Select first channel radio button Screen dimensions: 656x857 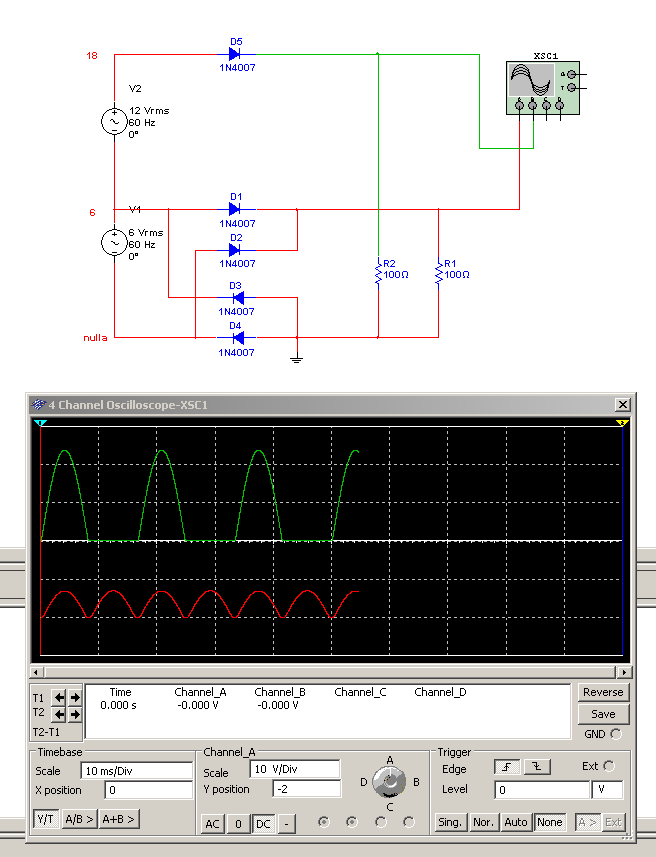324,822
